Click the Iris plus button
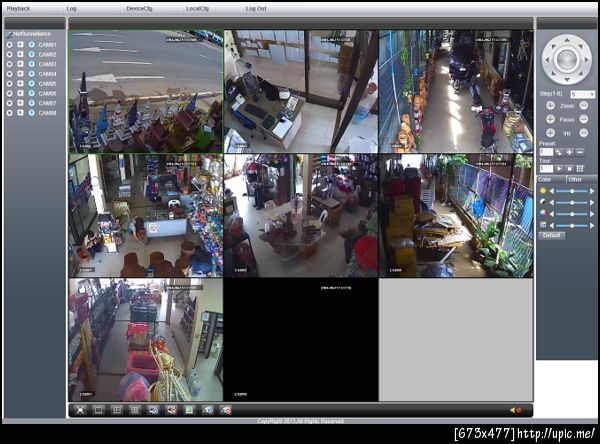The width and height of the screenshot is (600, 444). coord(550,133)
